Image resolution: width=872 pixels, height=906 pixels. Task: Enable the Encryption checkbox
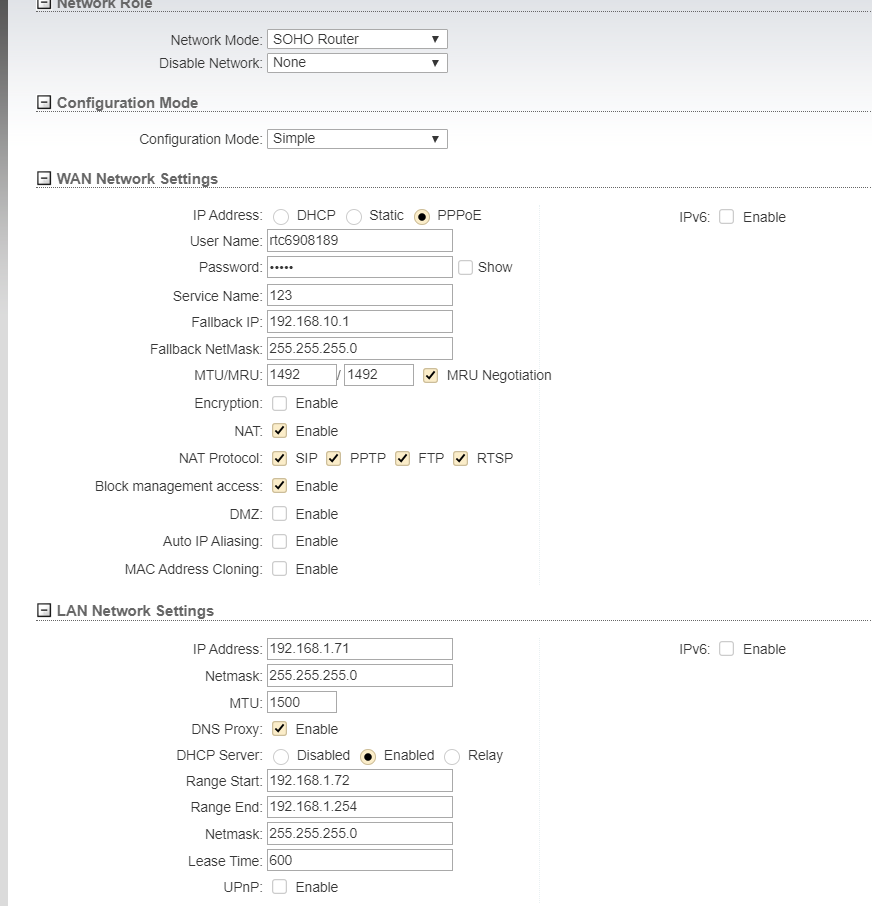coord(280,403)
